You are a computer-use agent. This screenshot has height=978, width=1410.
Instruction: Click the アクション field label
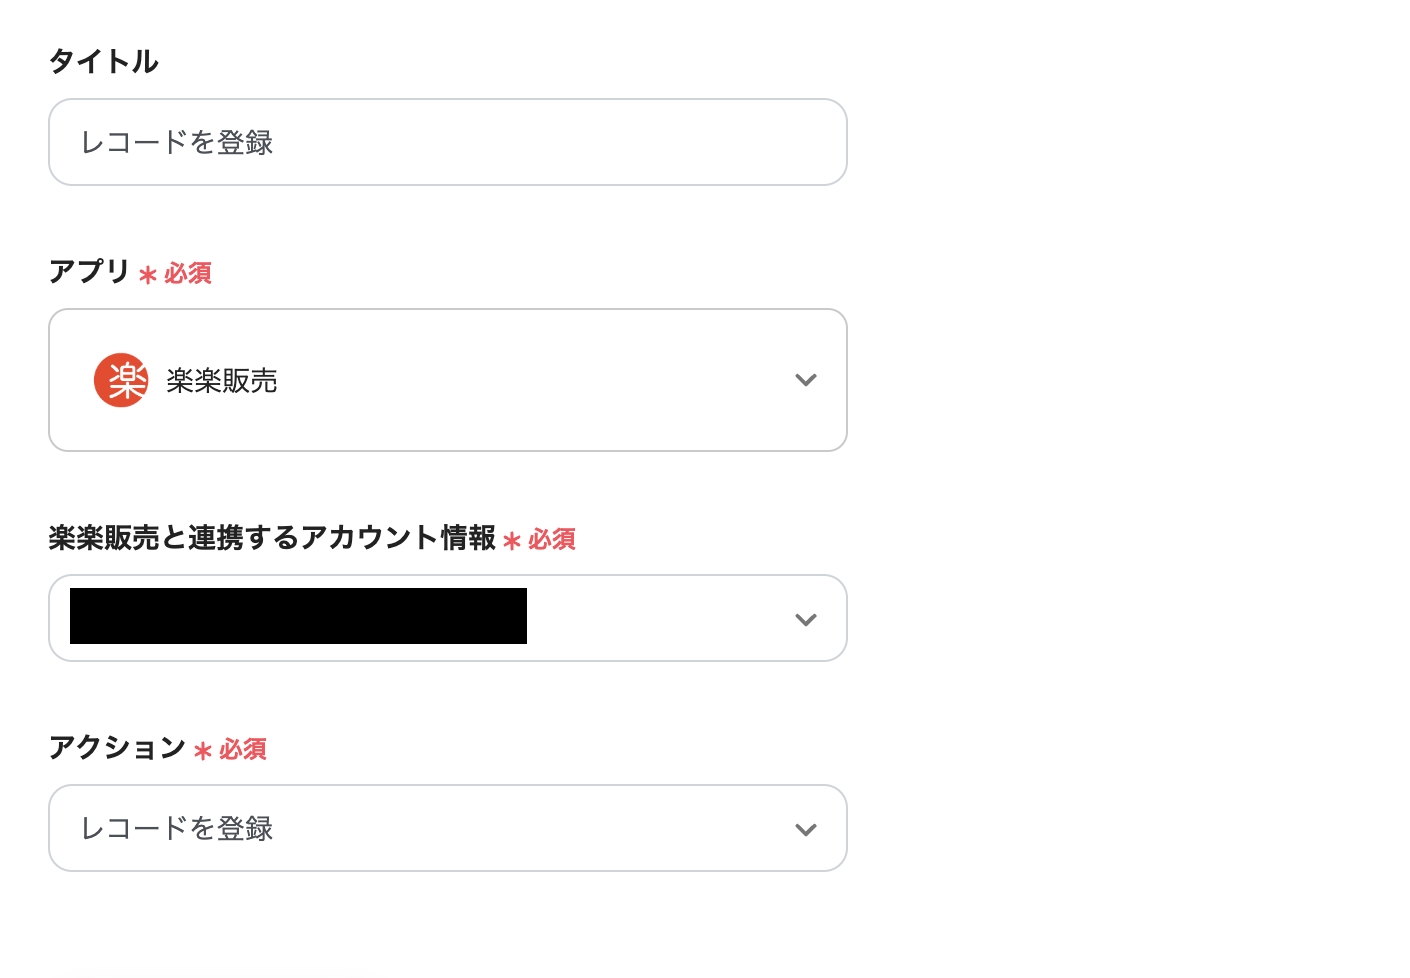point(117,748)
